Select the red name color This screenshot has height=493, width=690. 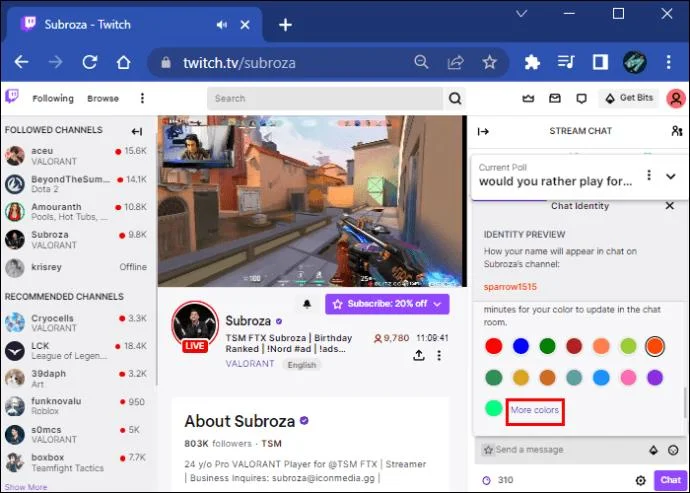tap(494, 346)
